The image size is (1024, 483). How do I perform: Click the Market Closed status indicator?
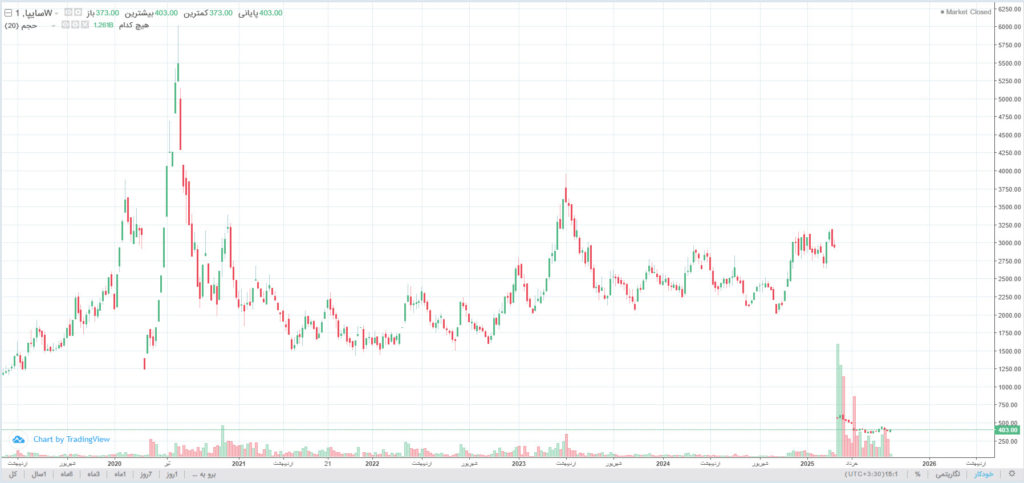(966, 12)
